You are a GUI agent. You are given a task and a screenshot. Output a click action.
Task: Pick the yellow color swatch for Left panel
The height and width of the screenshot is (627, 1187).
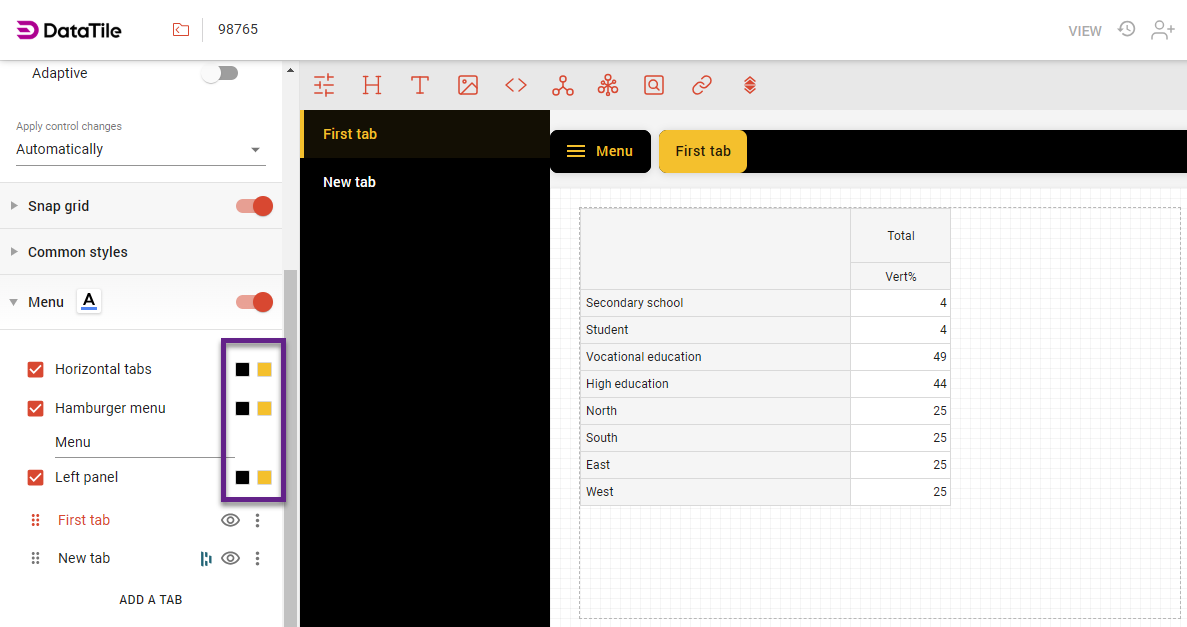264,477
